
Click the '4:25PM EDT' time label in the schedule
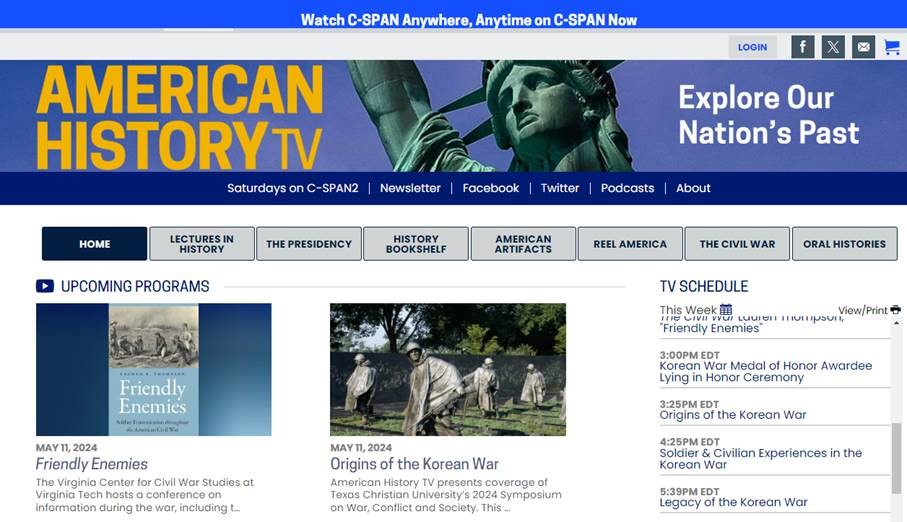point(690,442)
